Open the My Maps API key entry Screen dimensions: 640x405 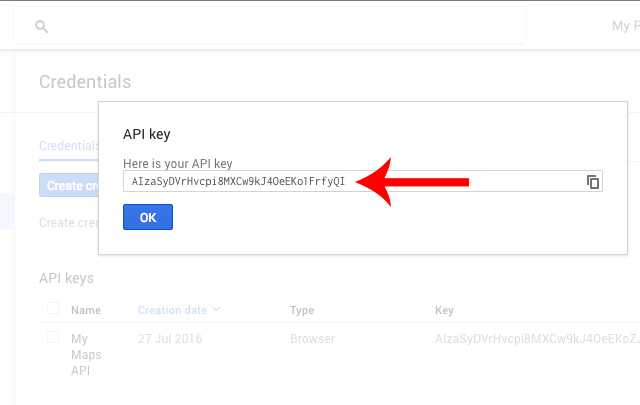click(x=86, y=354)
